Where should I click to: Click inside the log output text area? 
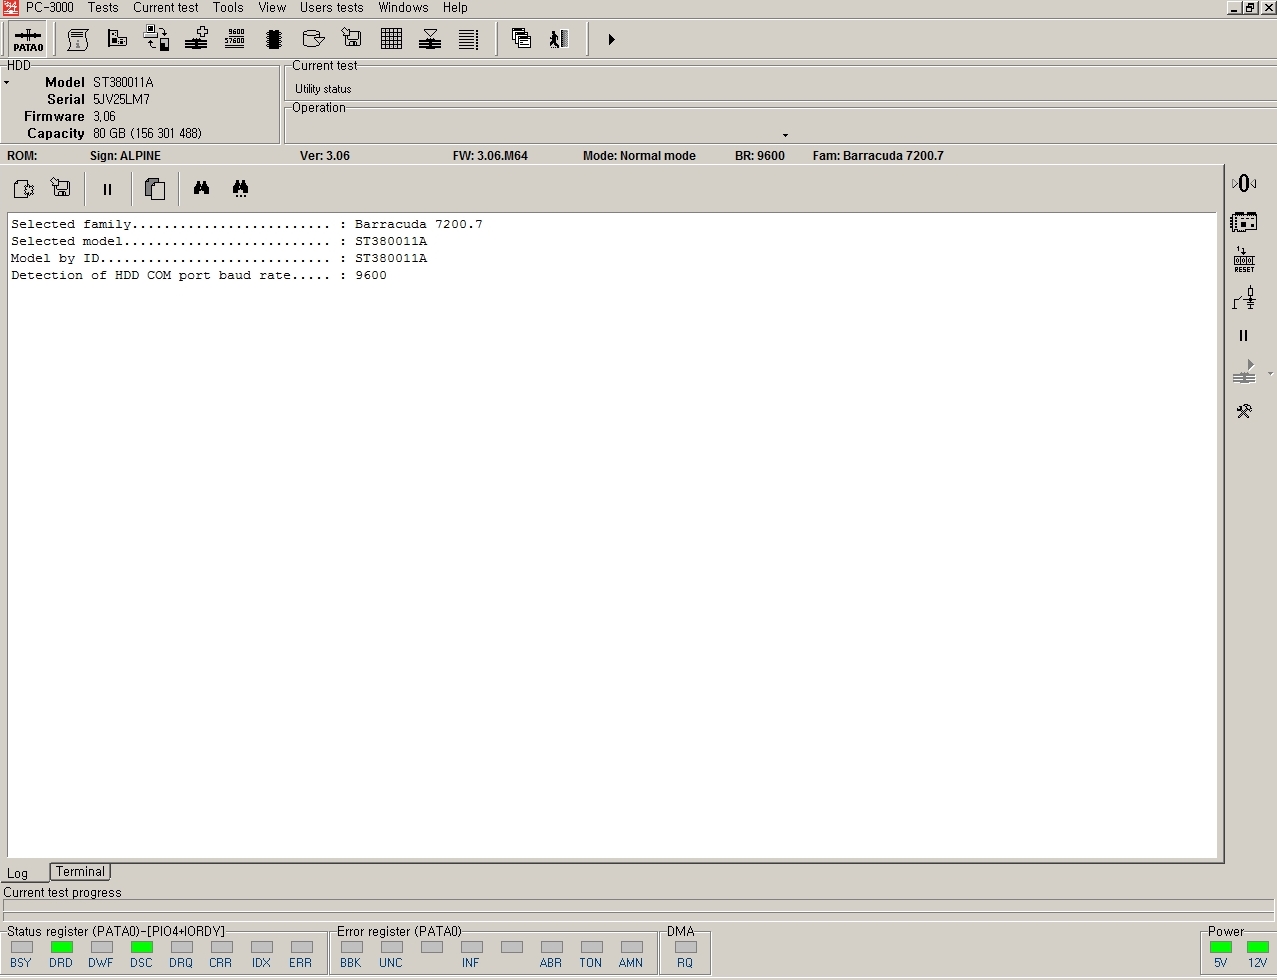pyautogui.click(x=612, y=535)
